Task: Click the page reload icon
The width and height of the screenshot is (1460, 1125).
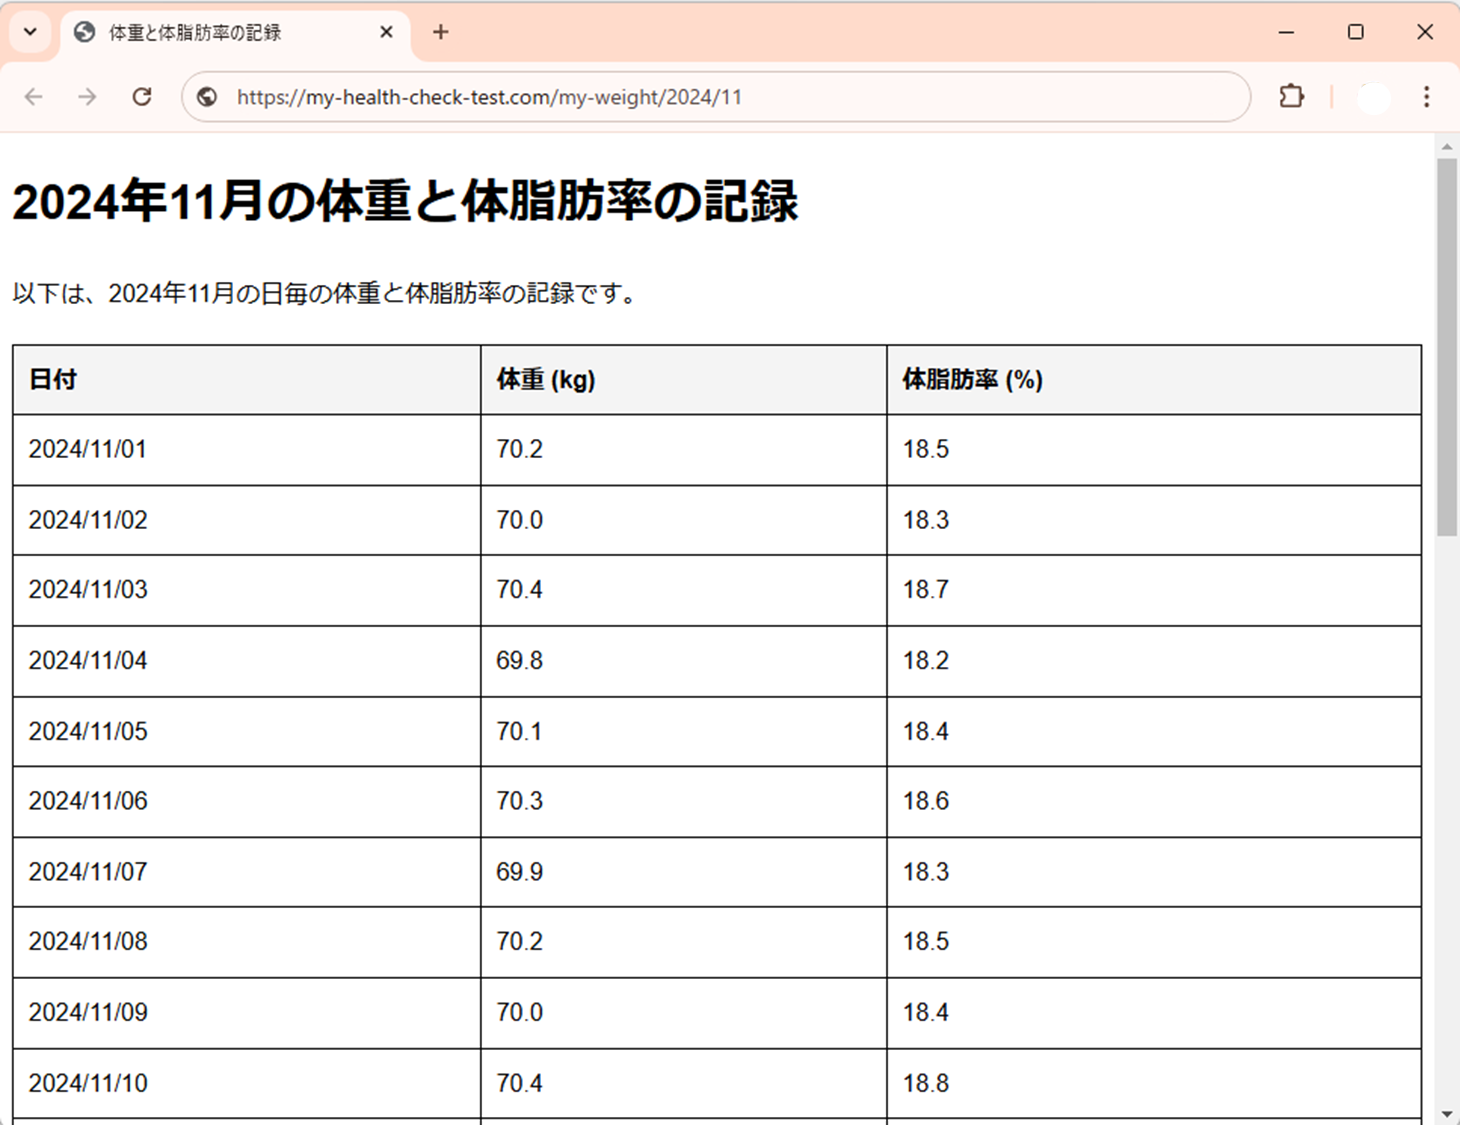Action: 142,96
